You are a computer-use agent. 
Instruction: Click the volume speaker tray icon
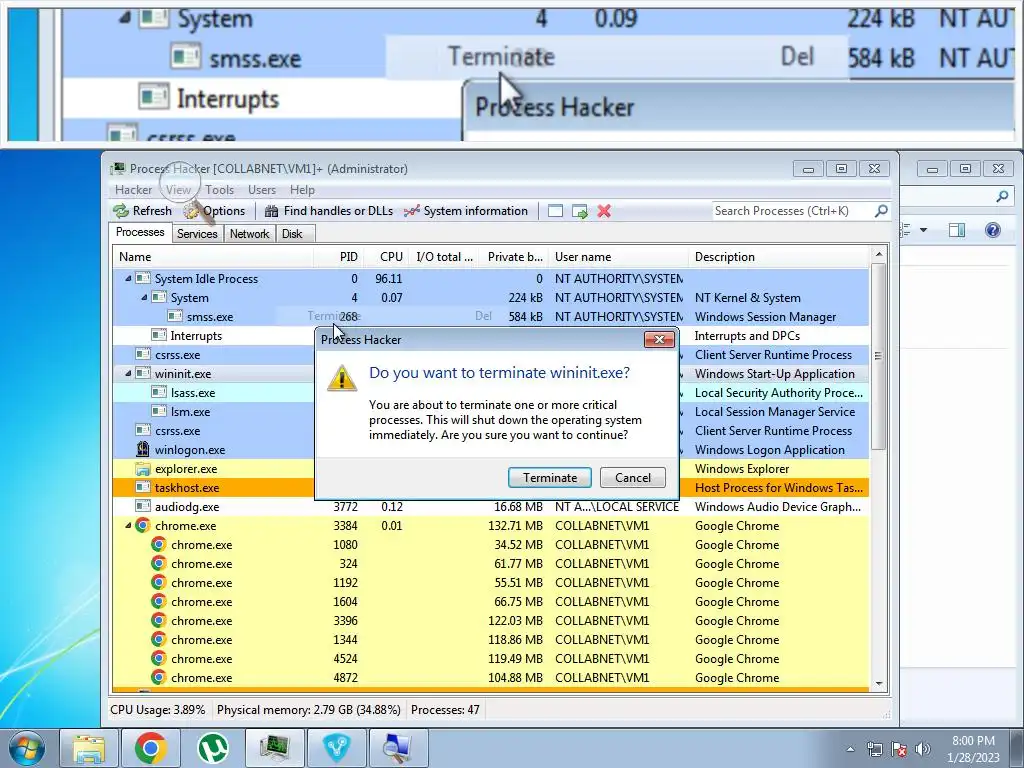click(x=923, y=749)
